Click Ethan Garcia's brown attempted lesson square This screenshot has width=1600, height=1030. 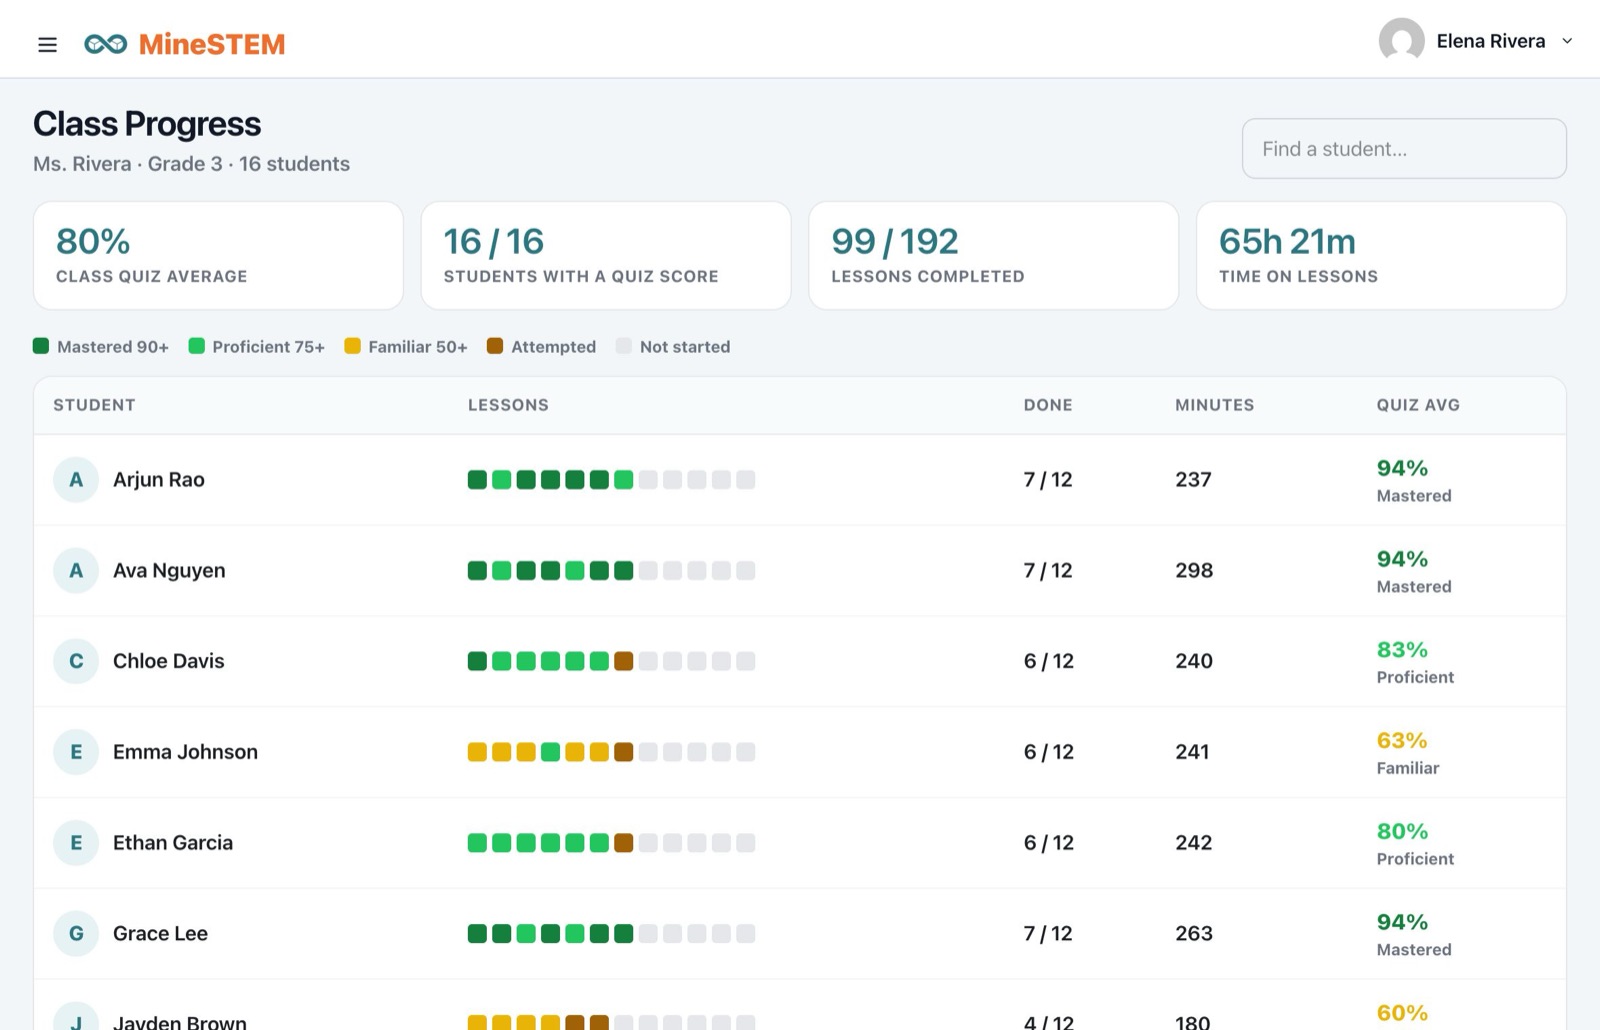click(x=623, y=843)
